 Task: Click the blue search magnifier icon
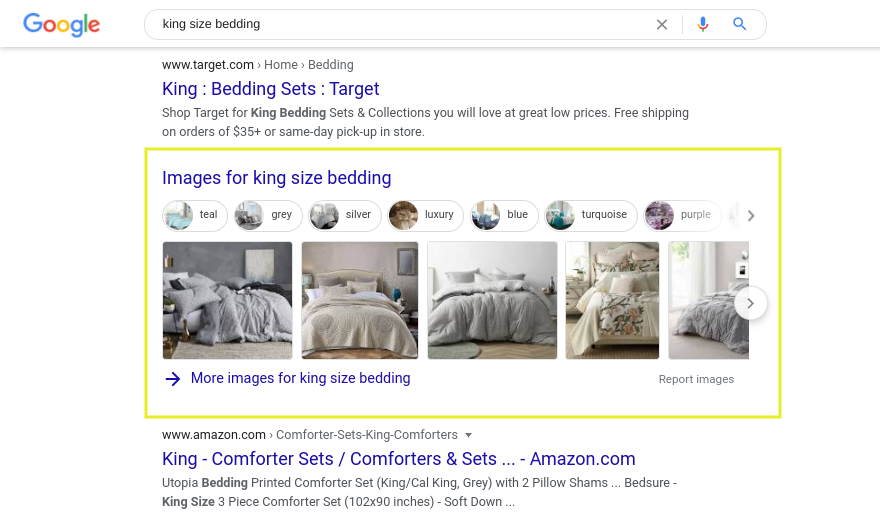pos(740,24)
